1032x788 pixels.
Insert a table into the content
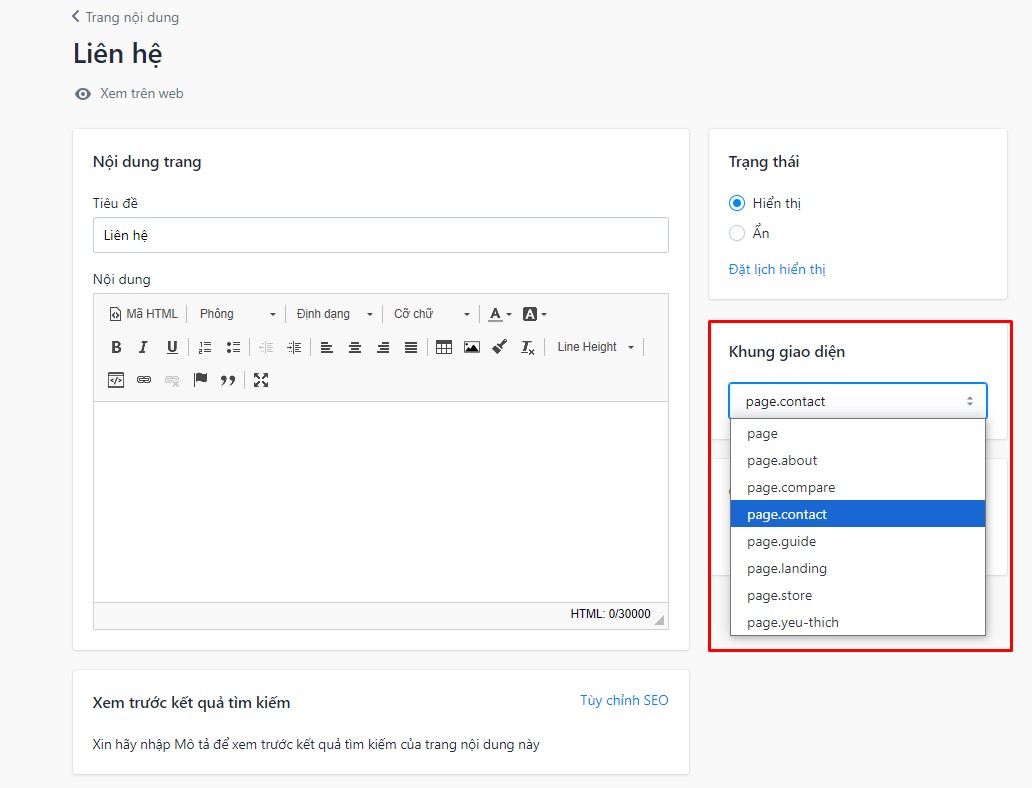click(444, 347)
